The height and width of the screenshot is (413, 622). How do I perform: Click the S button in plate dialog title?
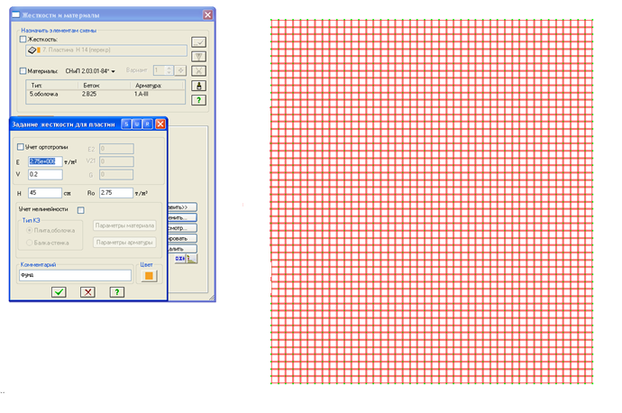(x=126, y=124)
